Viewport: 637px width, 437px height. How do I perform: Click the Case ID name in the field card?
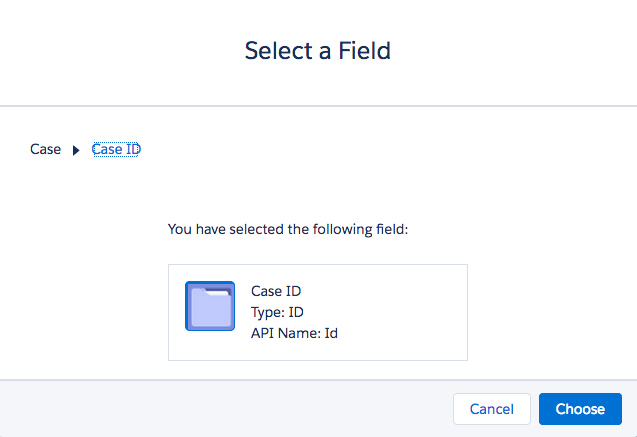click(276, 291)
